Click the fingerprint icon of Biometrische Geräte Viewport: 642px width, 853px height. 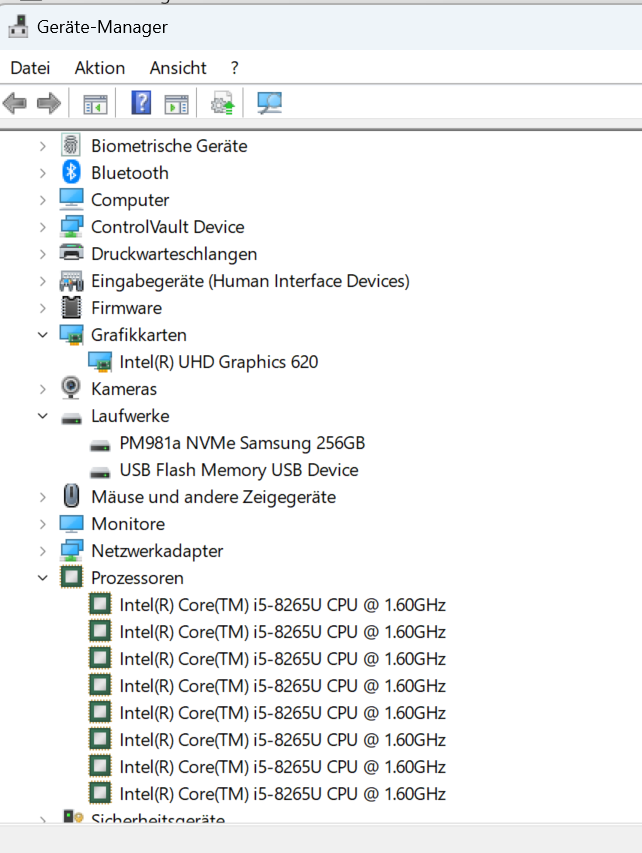pos(71,146)
